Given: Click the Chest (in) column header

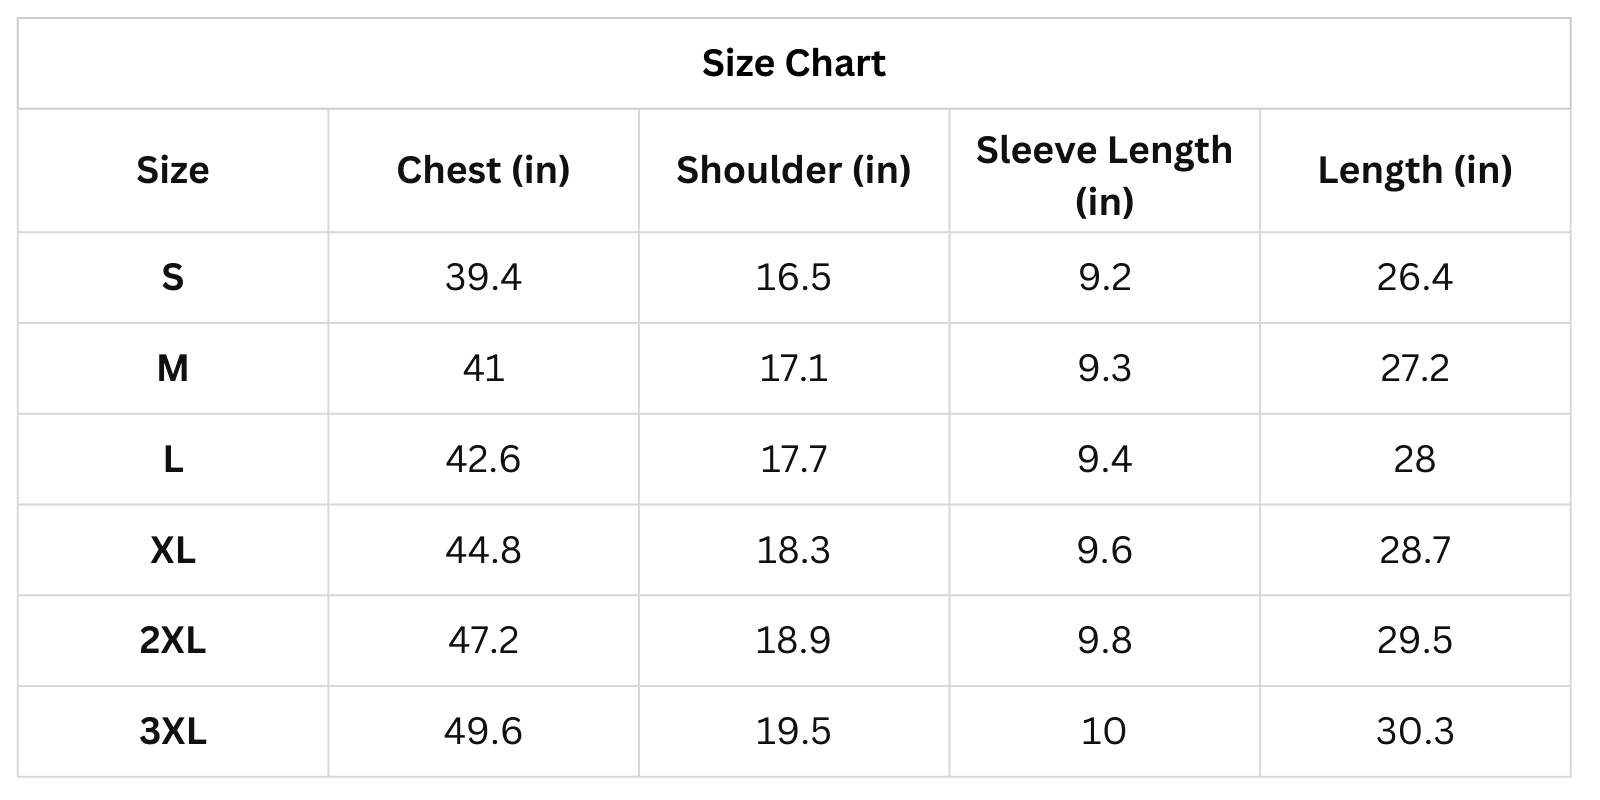Looking at the screenshot, I should [483, 170].
